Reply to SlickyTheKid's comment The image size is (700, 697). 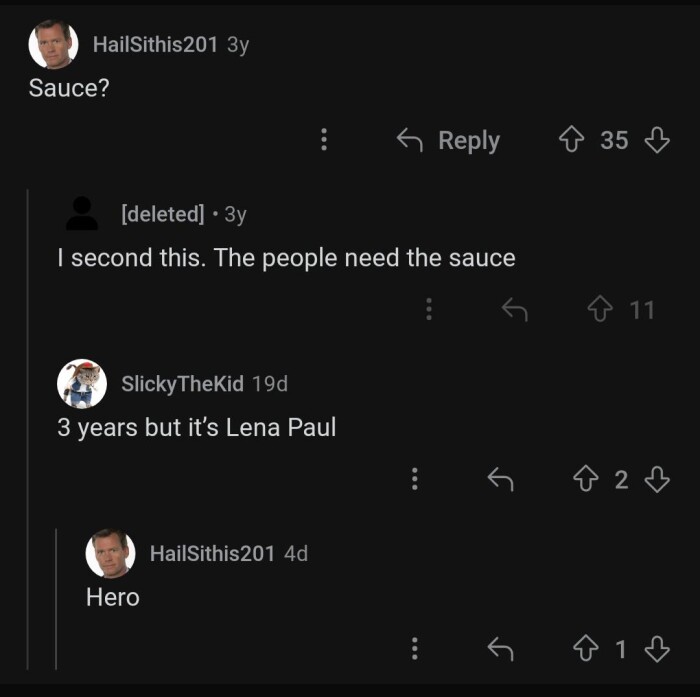coord(499,480)
